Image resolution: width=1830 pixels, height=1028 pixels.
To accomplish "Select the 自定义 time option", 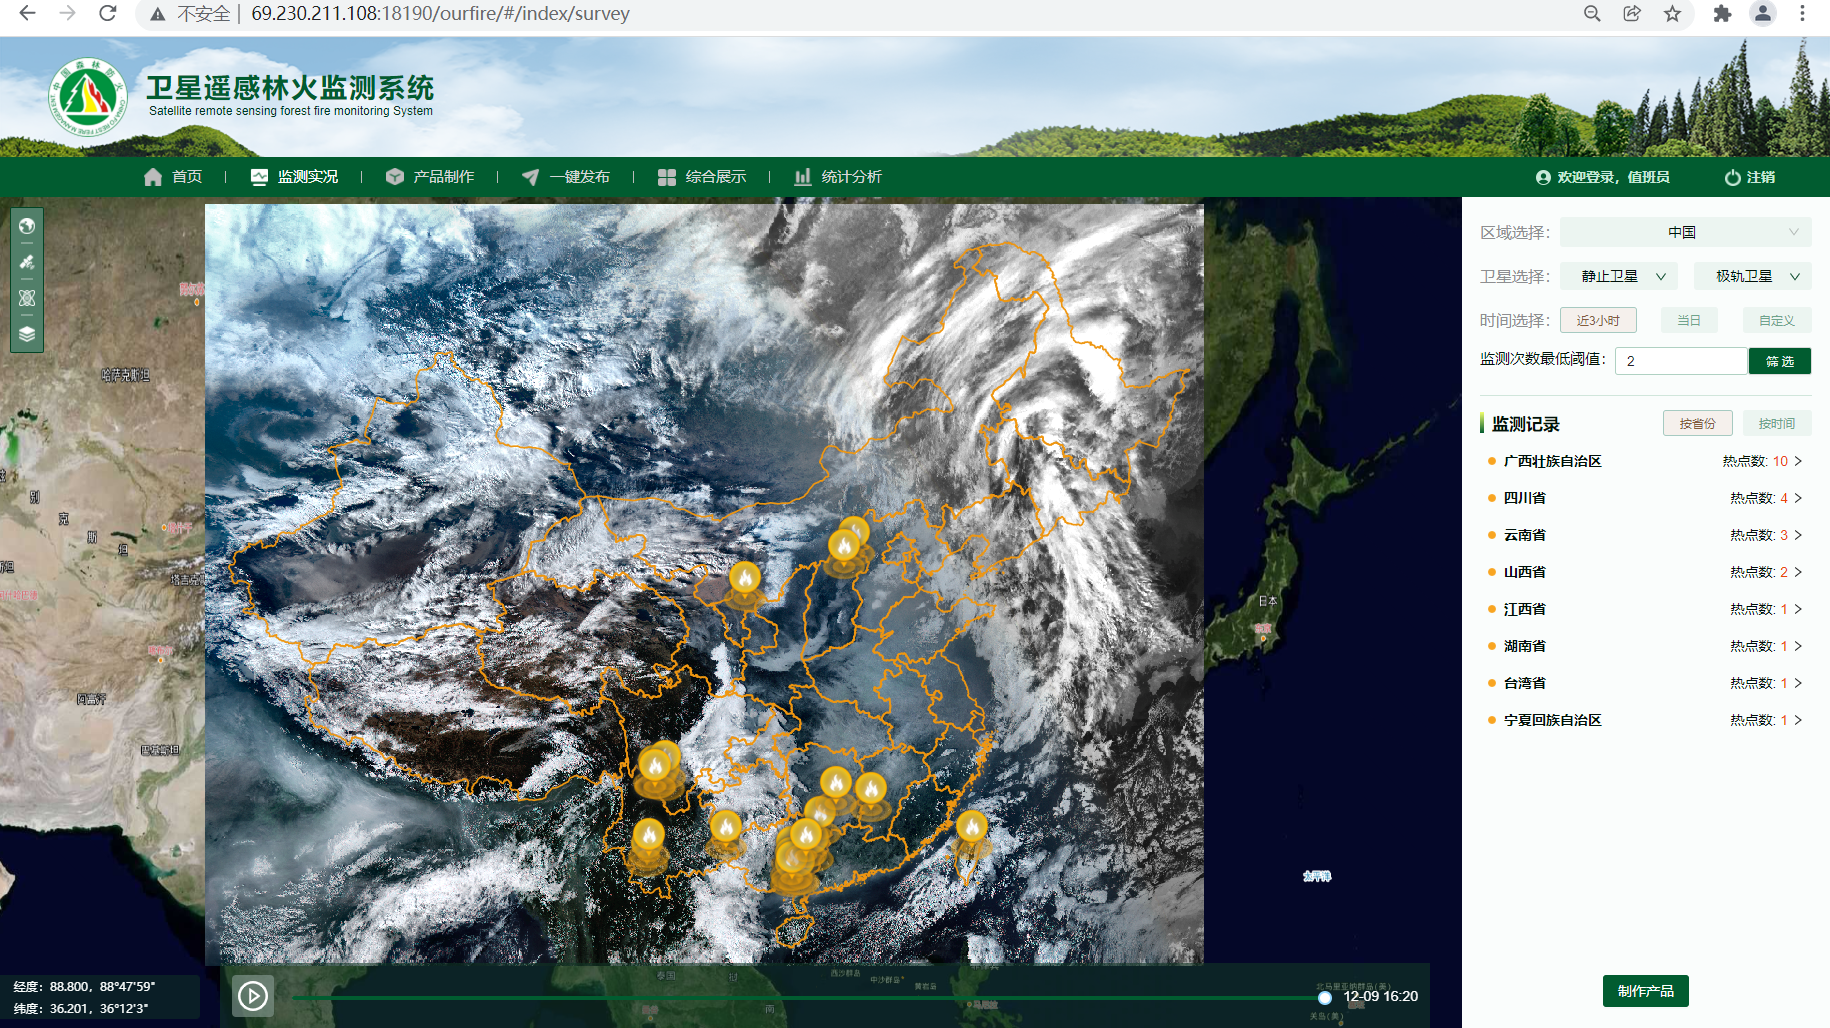I will tap(1777, 320).
